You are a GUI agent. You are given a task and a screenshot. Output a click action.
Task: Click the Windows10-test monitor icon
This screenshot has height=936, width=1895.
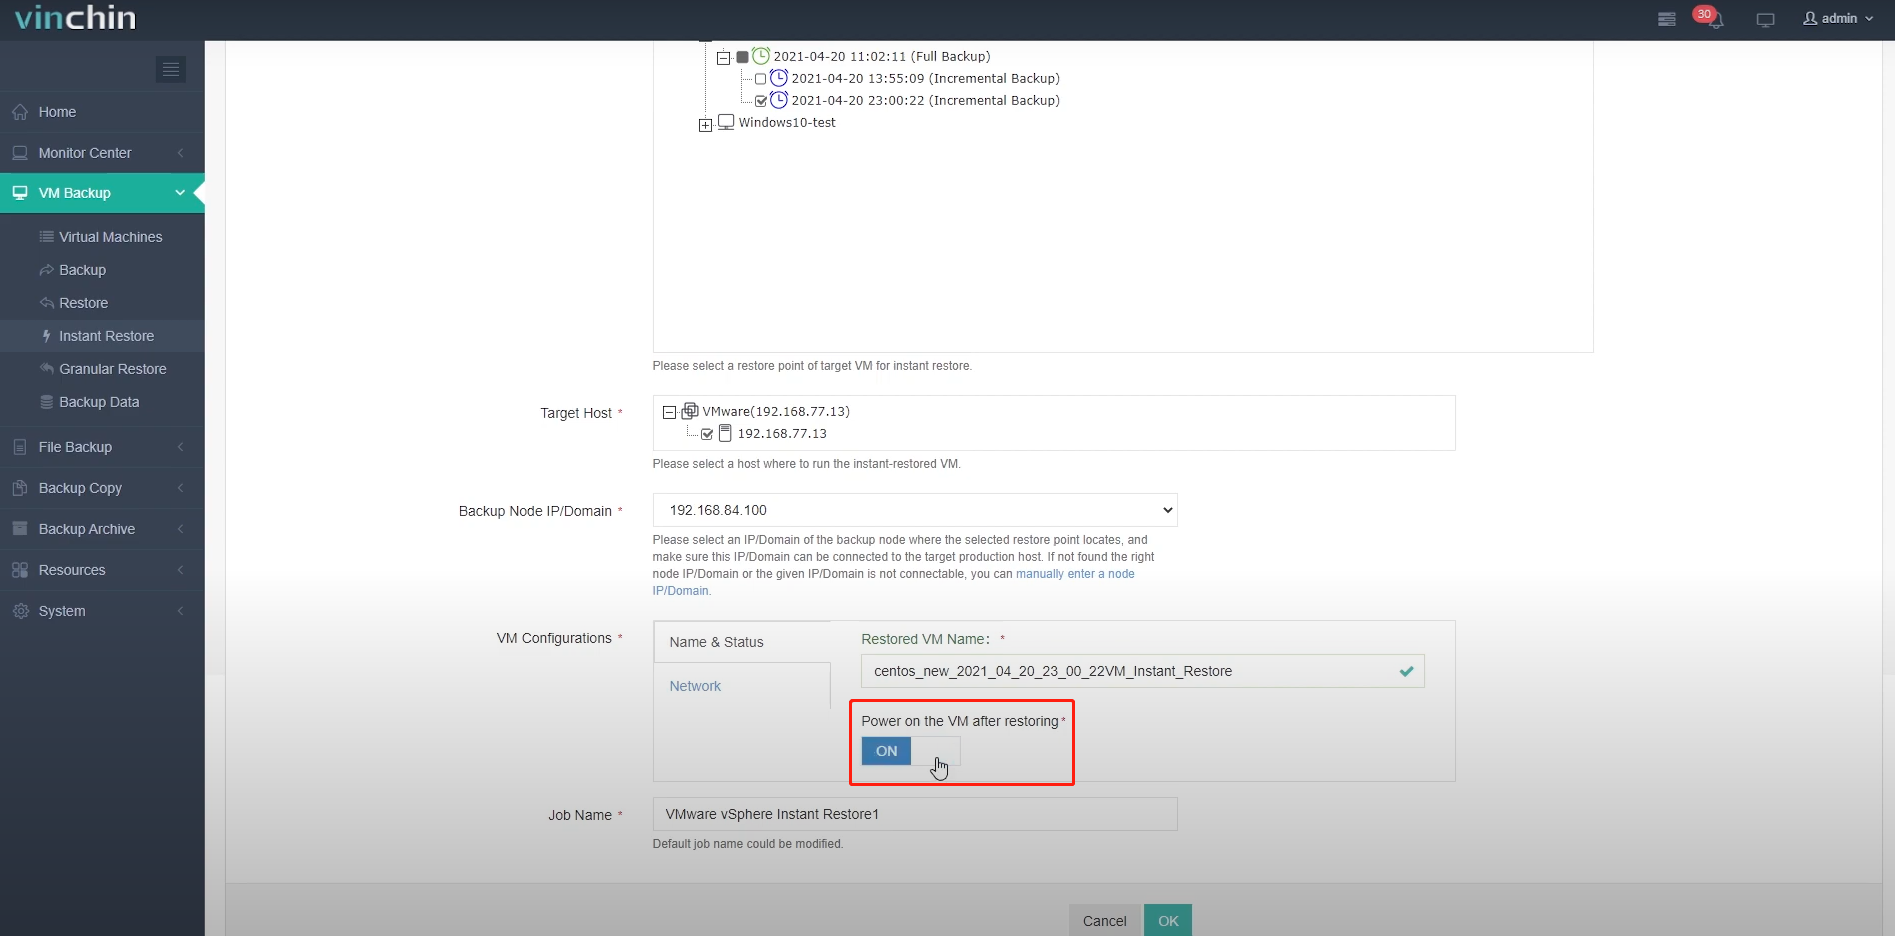[x=726, y=122]
